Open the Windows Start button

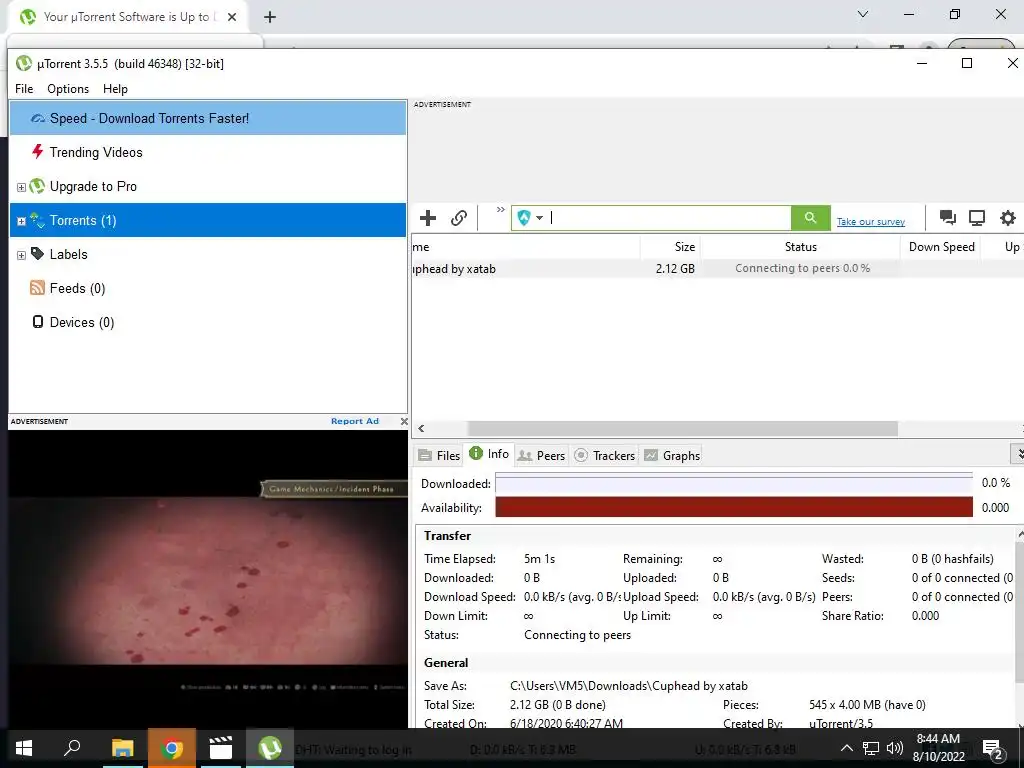coord(24,748)
